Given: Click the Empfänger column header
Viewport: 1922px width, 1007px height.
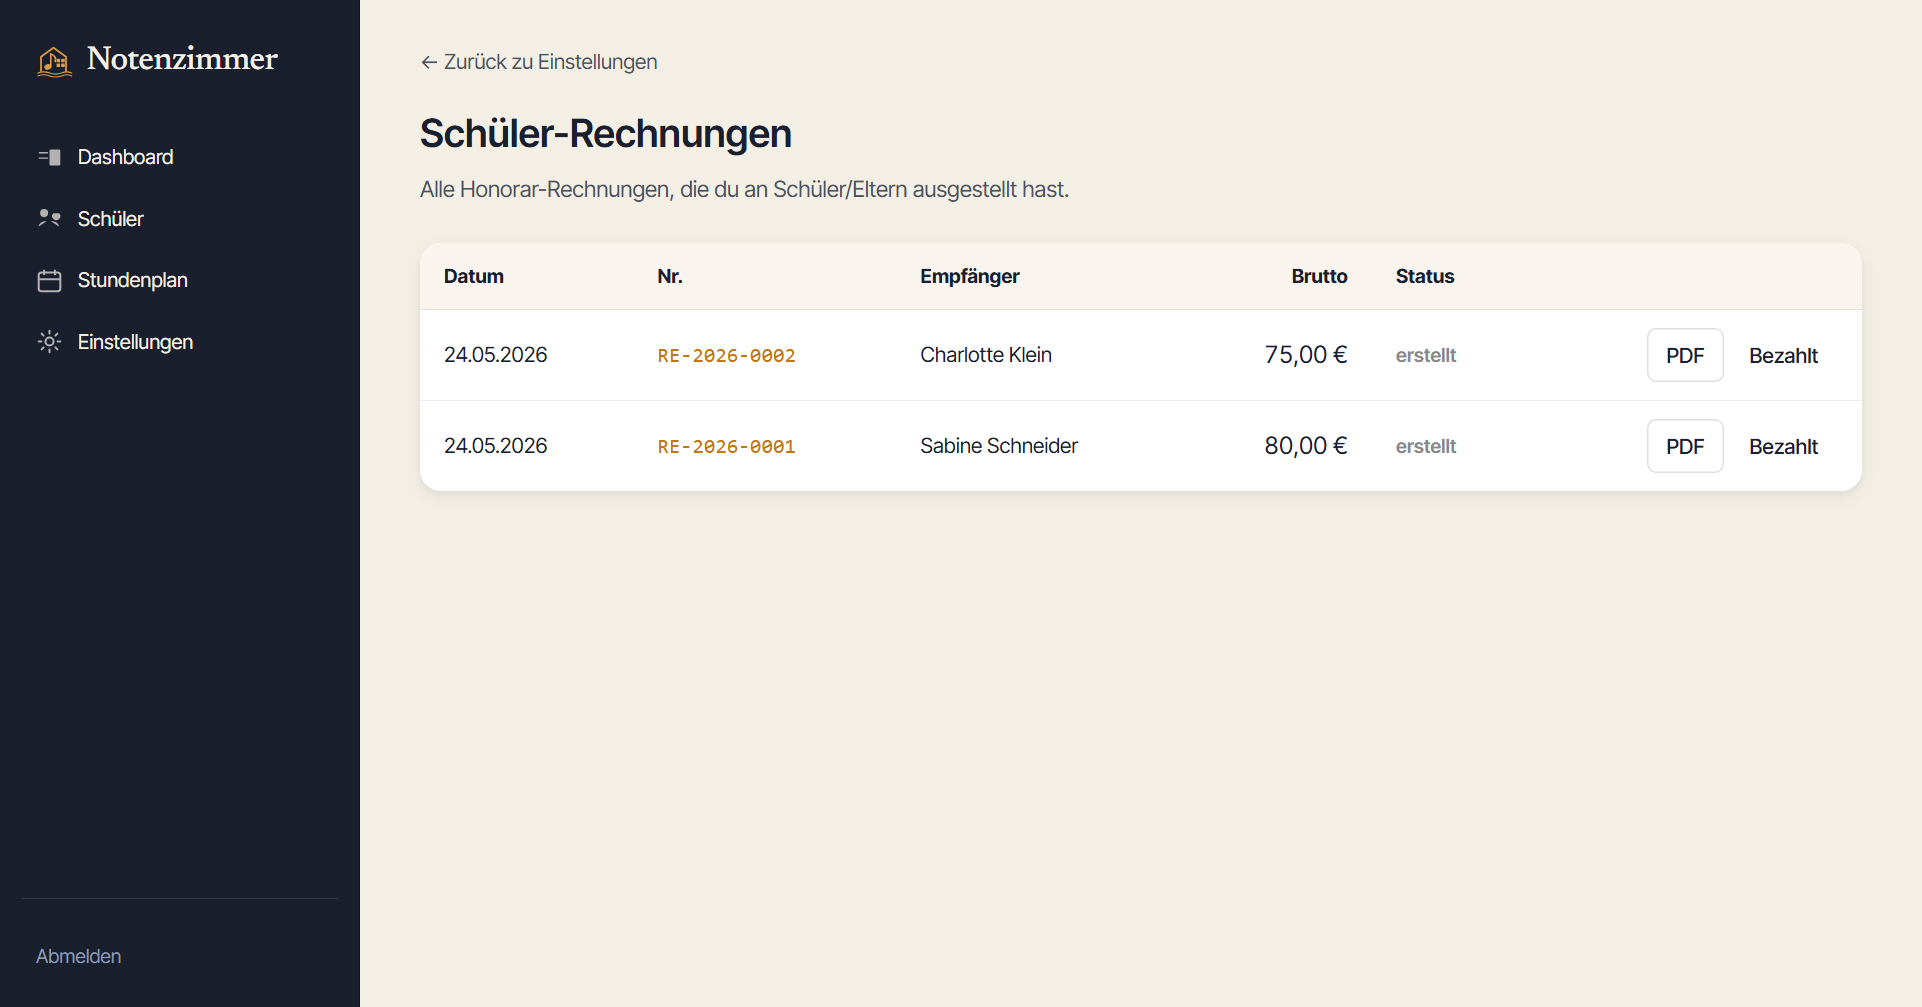Looking at the screenshot, I should pyautogui.click(x=970, y=276).
